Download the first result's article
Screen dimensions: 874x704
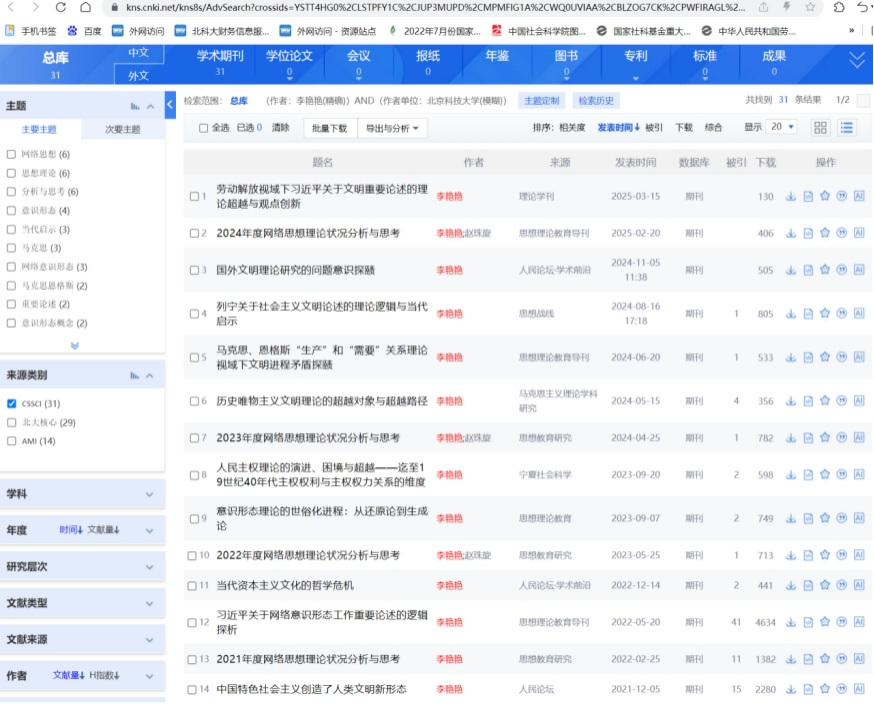click(x=791, y=197)
